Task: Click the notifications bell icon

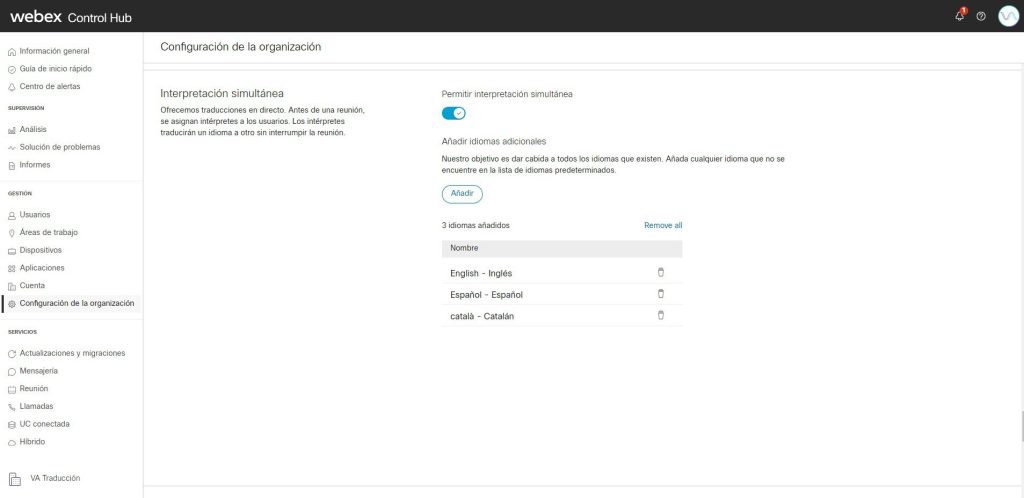Action: [x=960, y=16]
